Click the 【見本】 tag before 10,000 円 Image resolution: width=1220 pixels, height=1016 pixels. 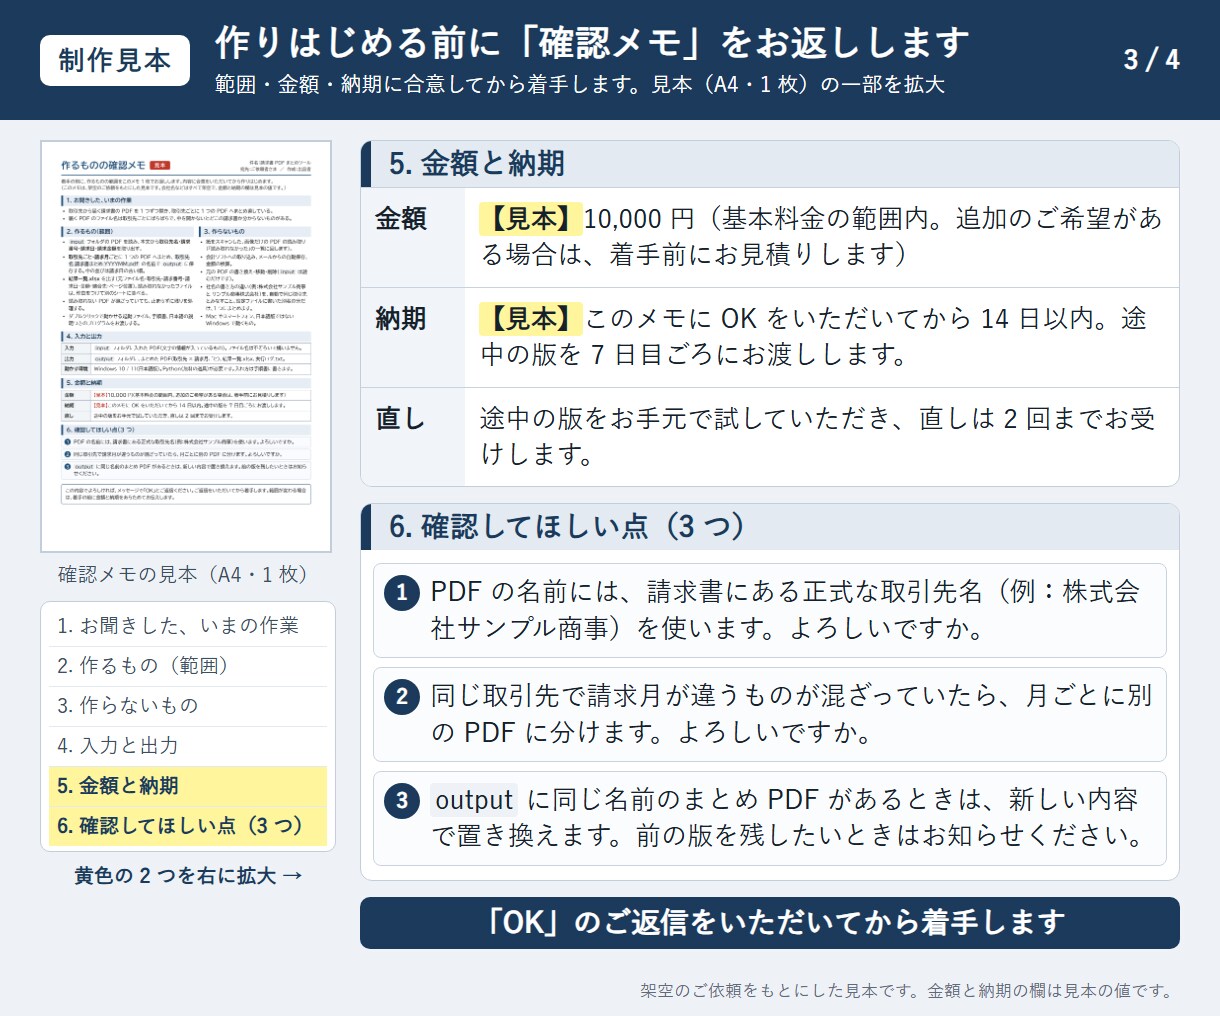[x=531, y=219]
